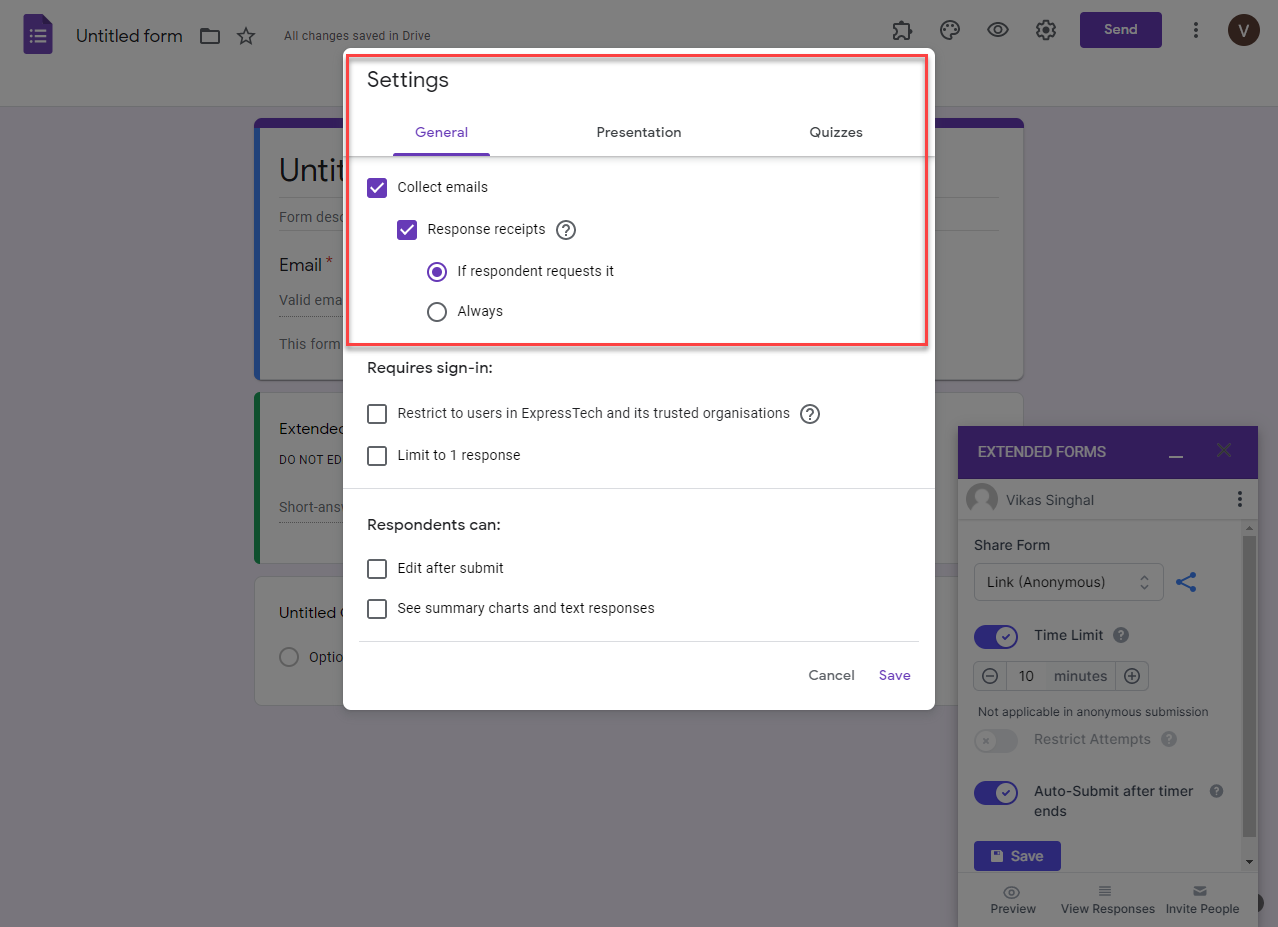Customize theme using the palette icon
Image resolution: width=1278 pixels, height=927 pixels.
[x=949, y=30]
